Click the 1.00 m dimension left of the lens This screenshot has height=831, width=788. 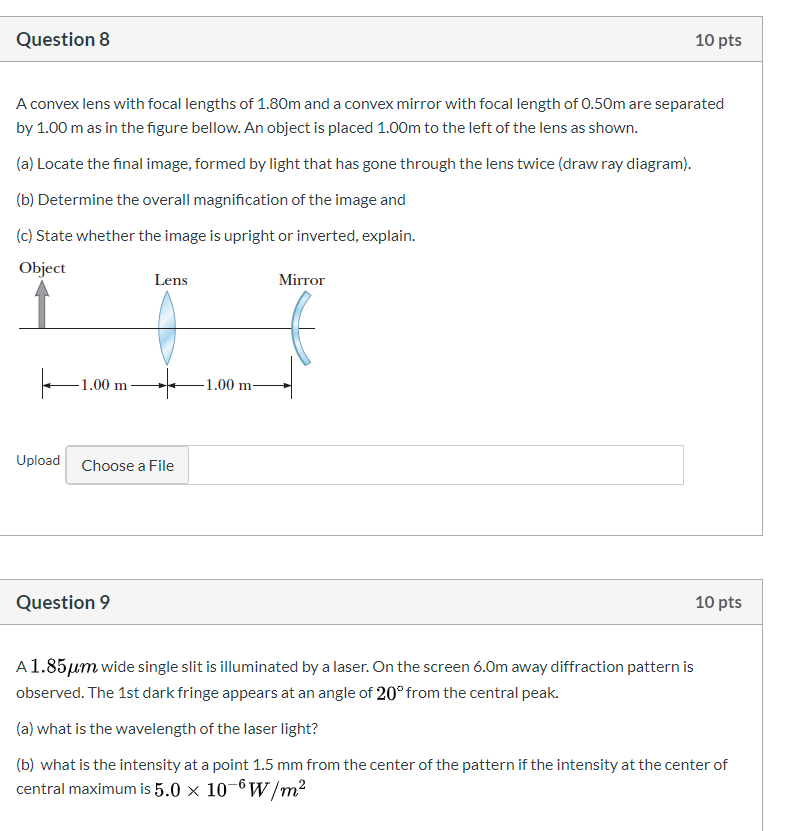[104, 385]
